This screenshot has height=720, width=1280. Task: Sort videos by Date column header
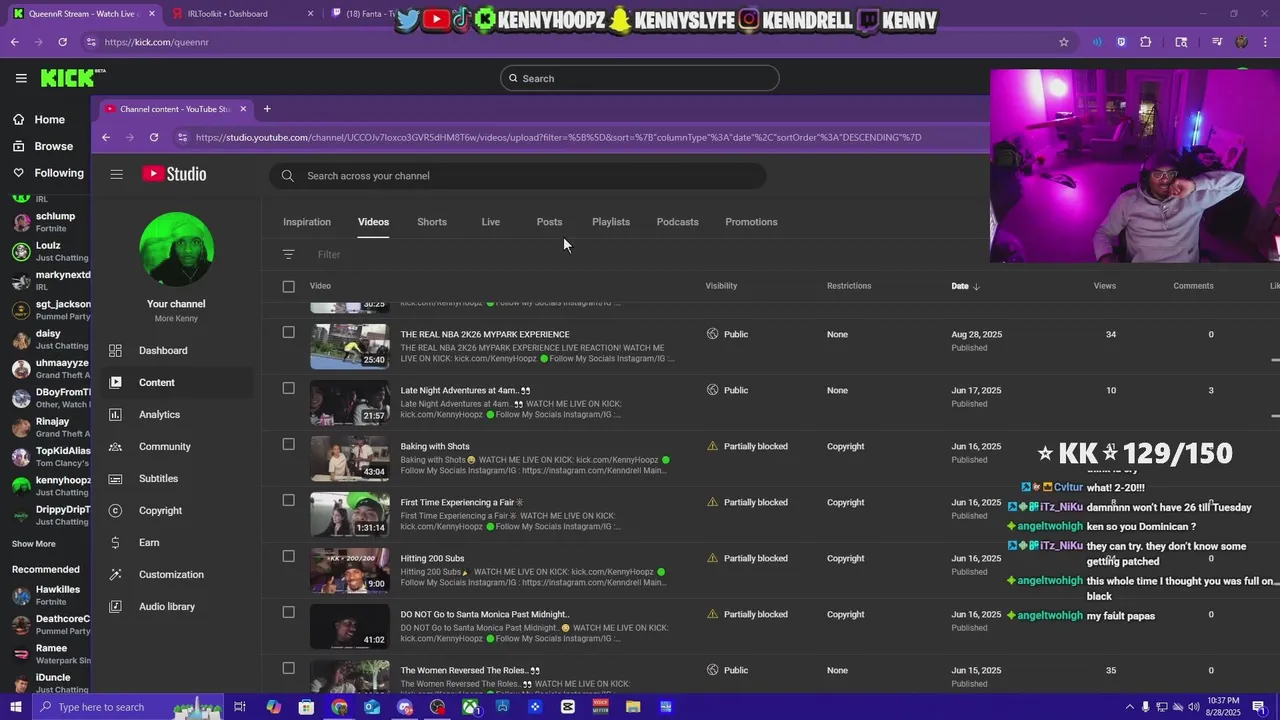[965, 286]
